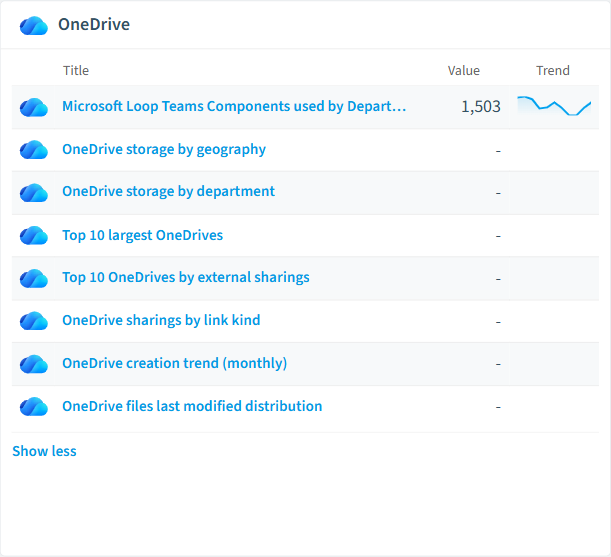
Task: Click the Value column header
Action: (x=464, y=71)
